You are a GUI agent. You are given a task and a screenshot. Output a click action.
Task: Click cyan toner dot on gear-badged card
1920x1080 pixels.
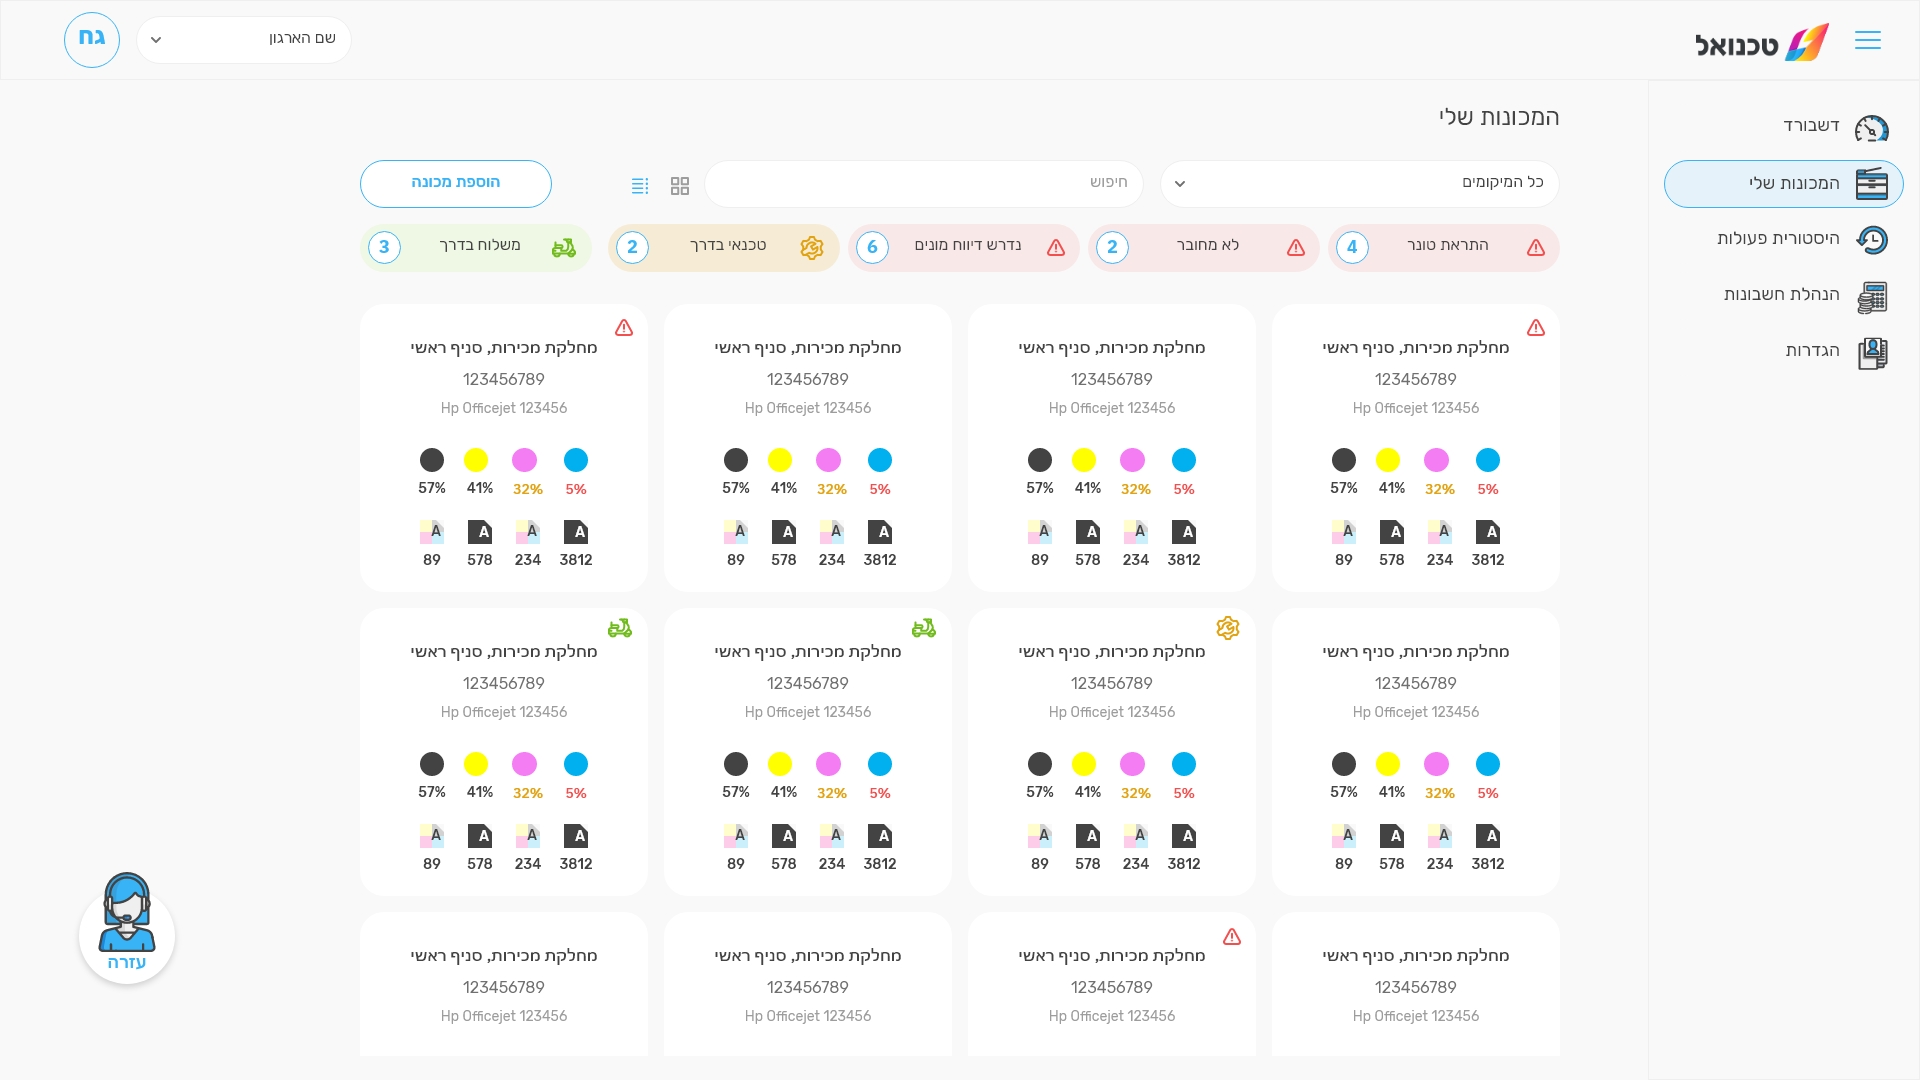pos(1184,764)
